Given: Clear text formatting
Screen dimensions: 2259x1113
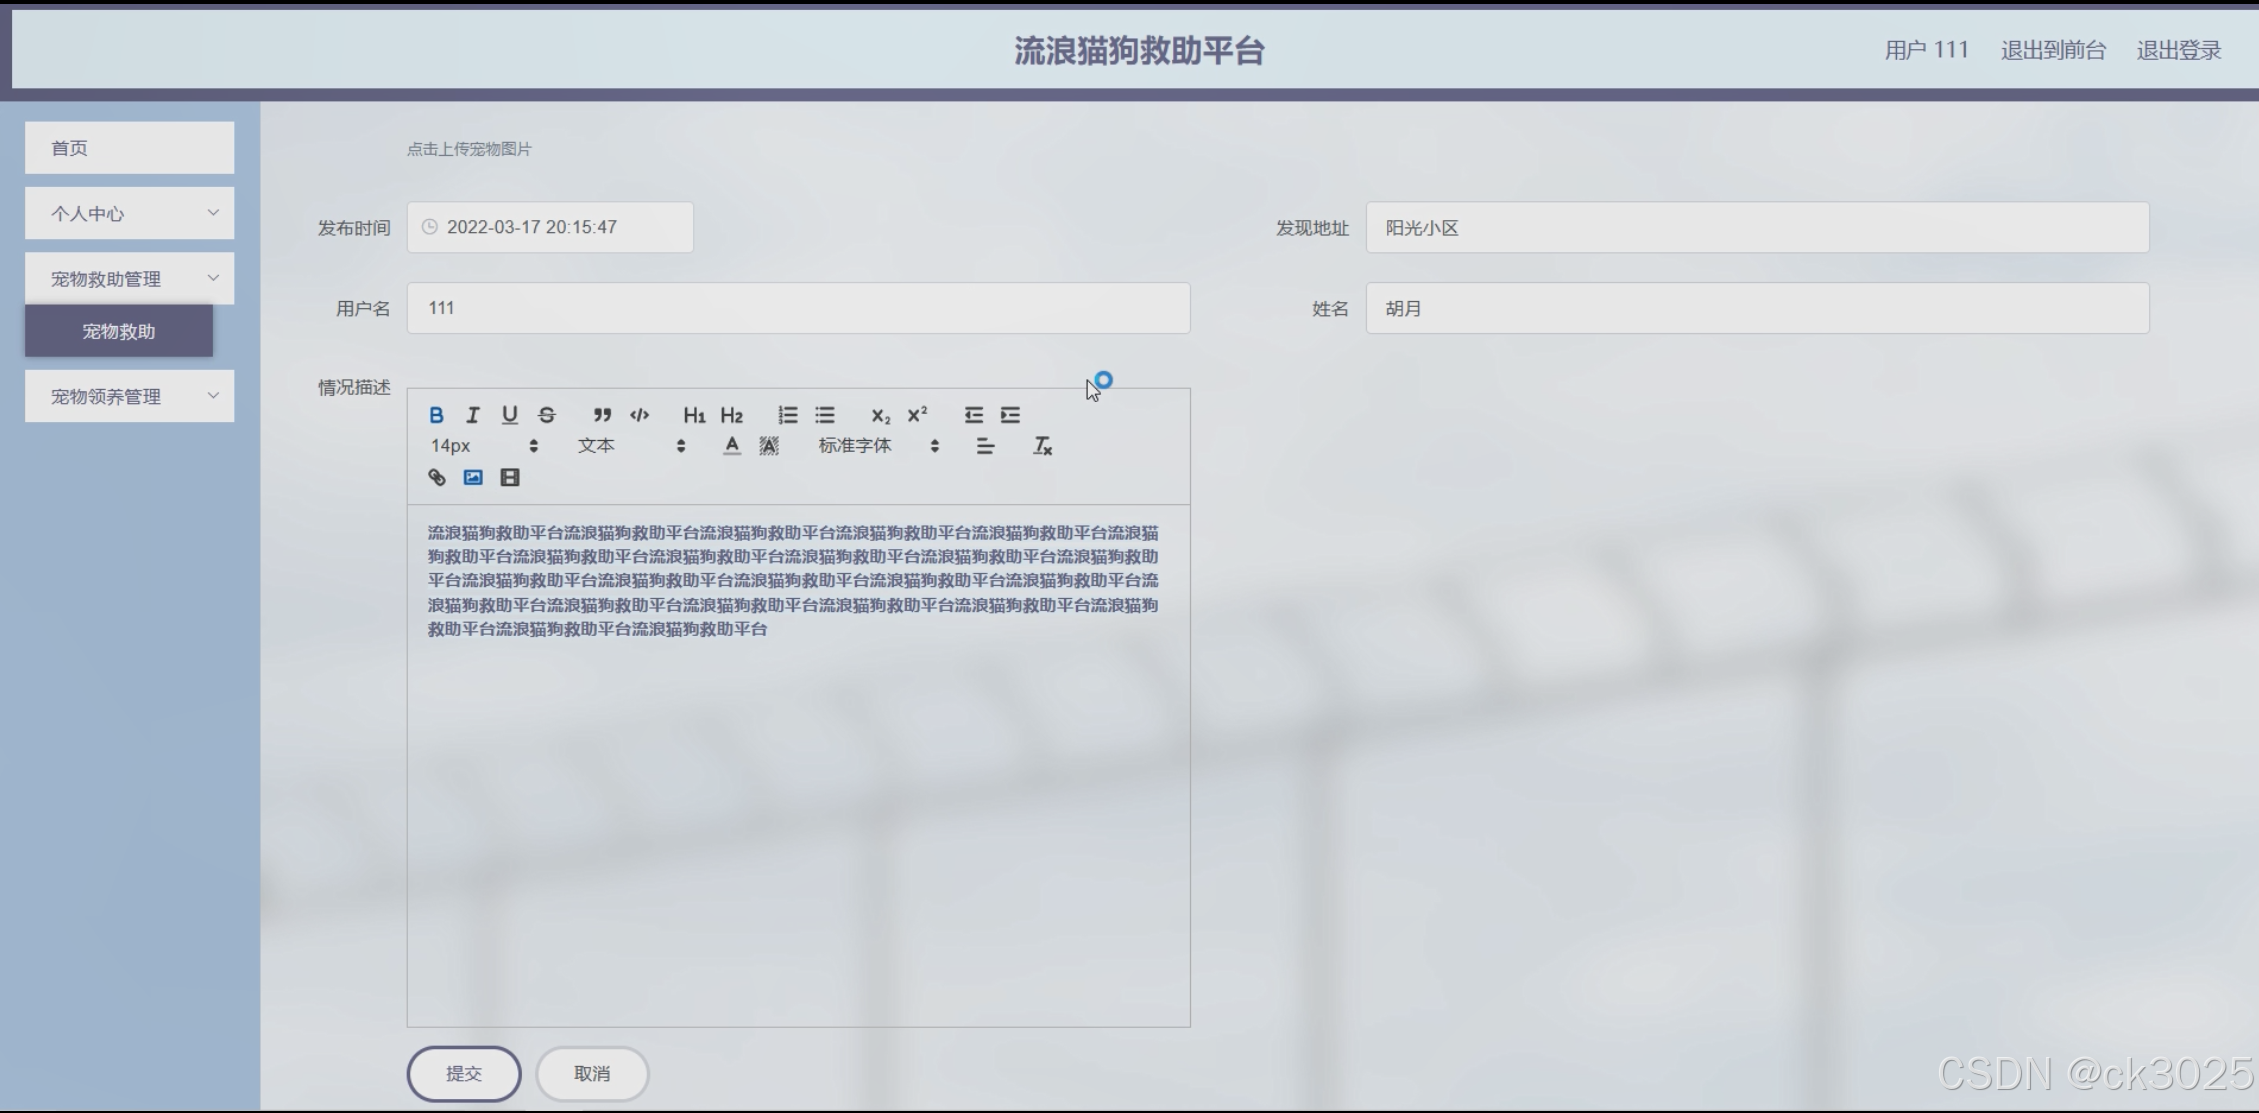Looking at the screenshot, I should pyautogui.click(x=1042, y=446).
